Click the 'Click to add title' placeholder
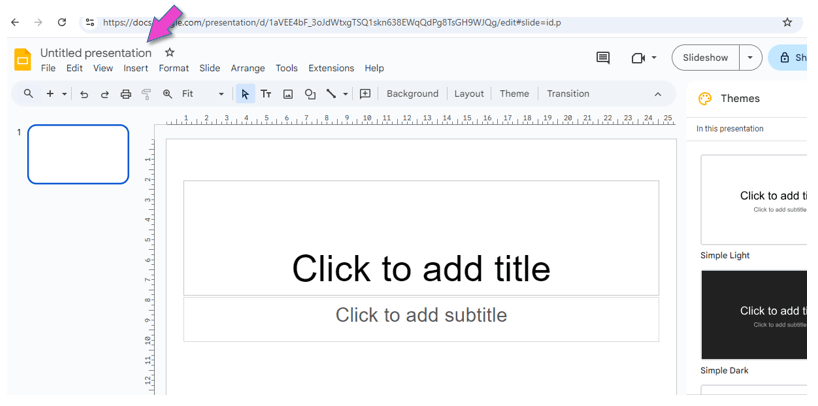818x406 pixels. (x=421, y=268)
